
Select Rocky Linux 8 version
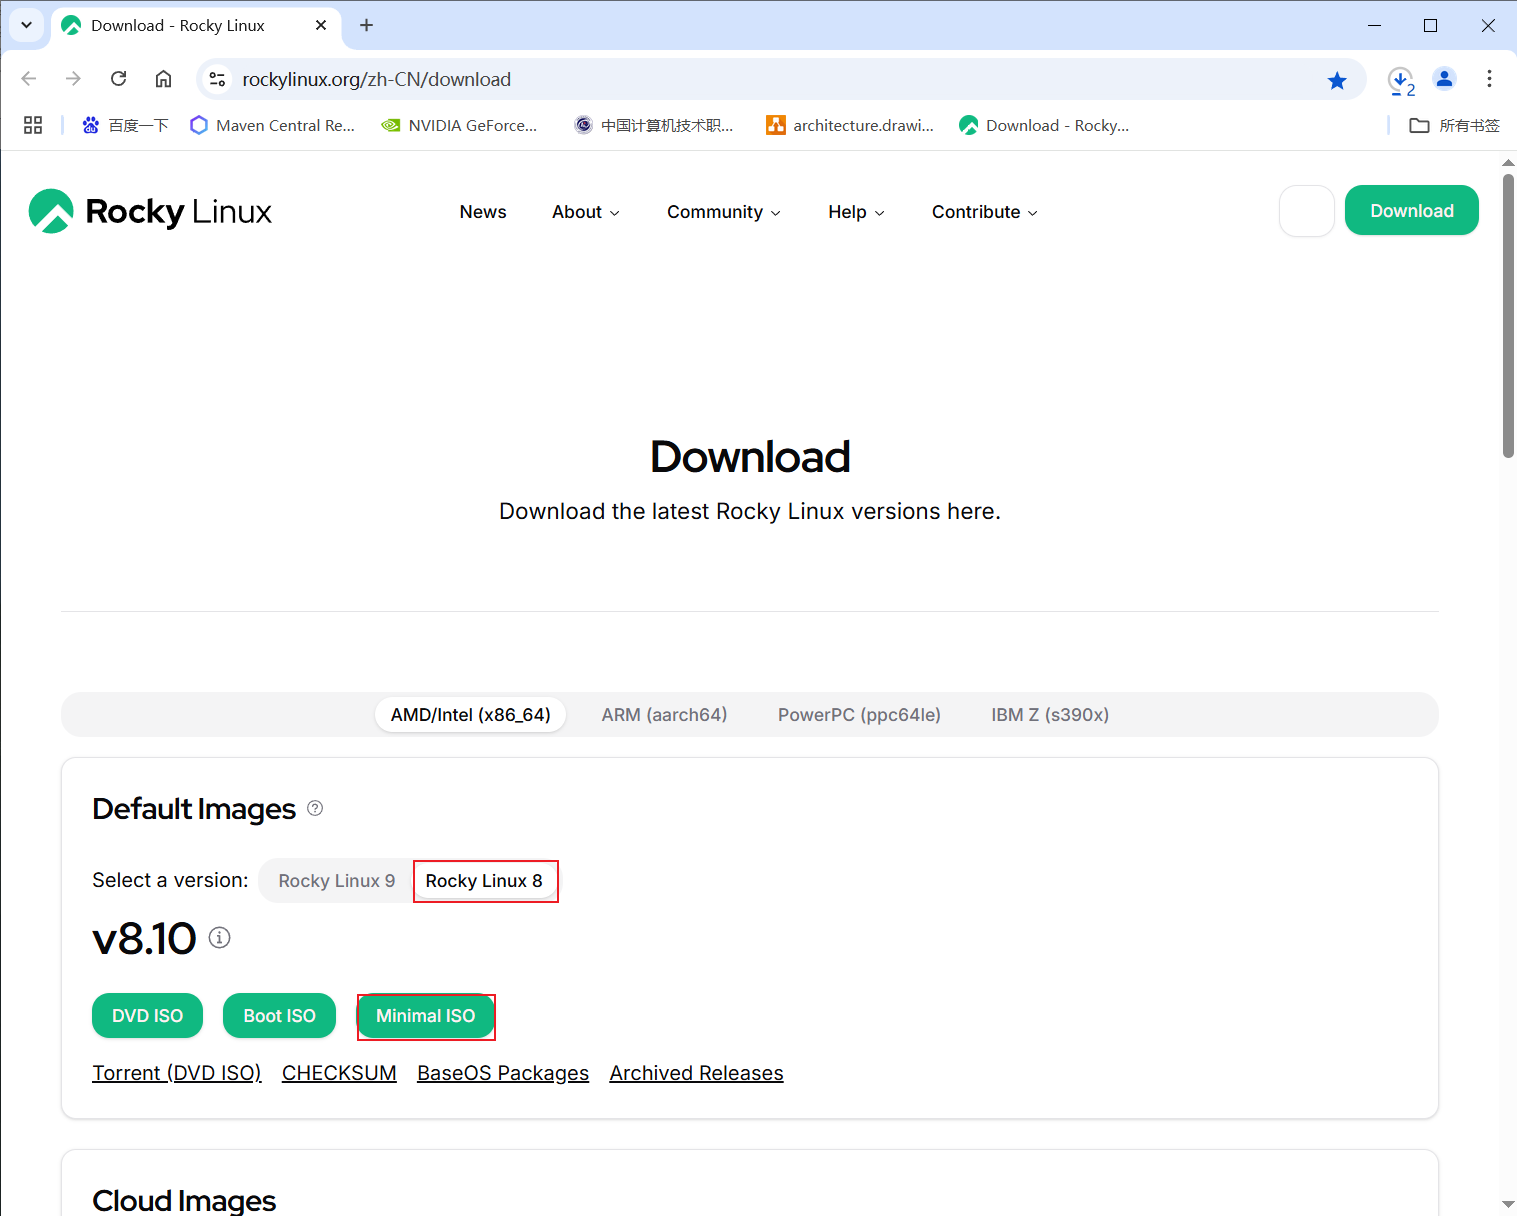[484, 881]
